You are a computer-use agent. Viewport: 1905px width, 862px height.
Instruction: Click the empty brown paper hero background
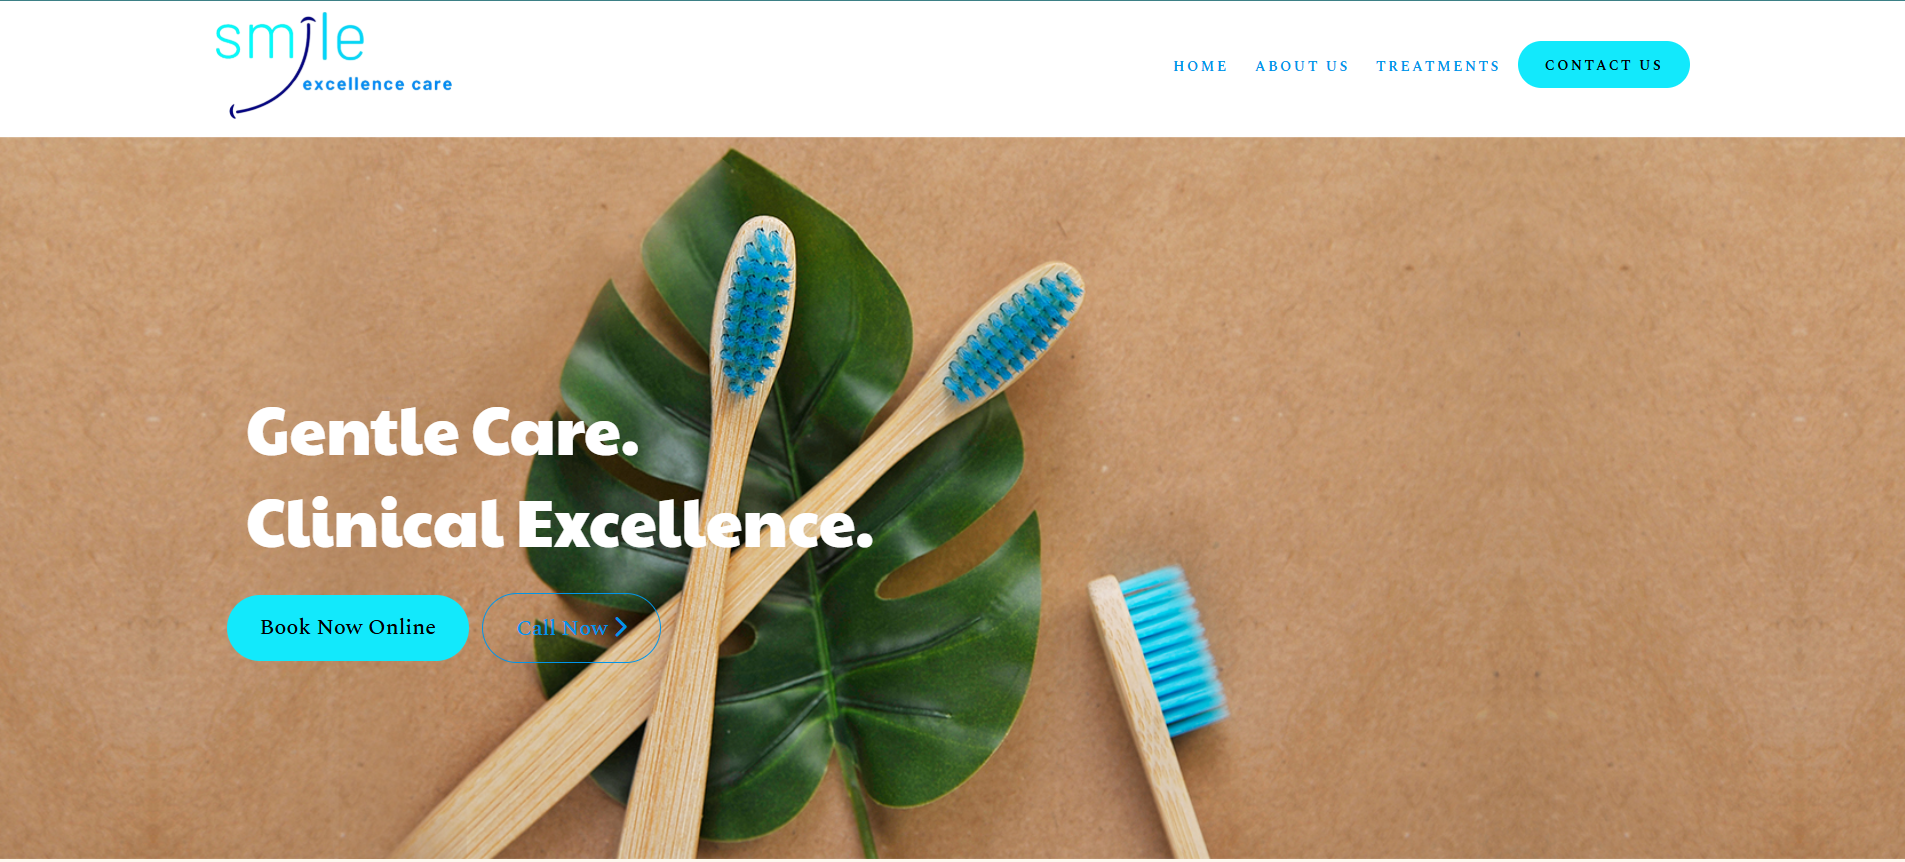(1500, 400)
